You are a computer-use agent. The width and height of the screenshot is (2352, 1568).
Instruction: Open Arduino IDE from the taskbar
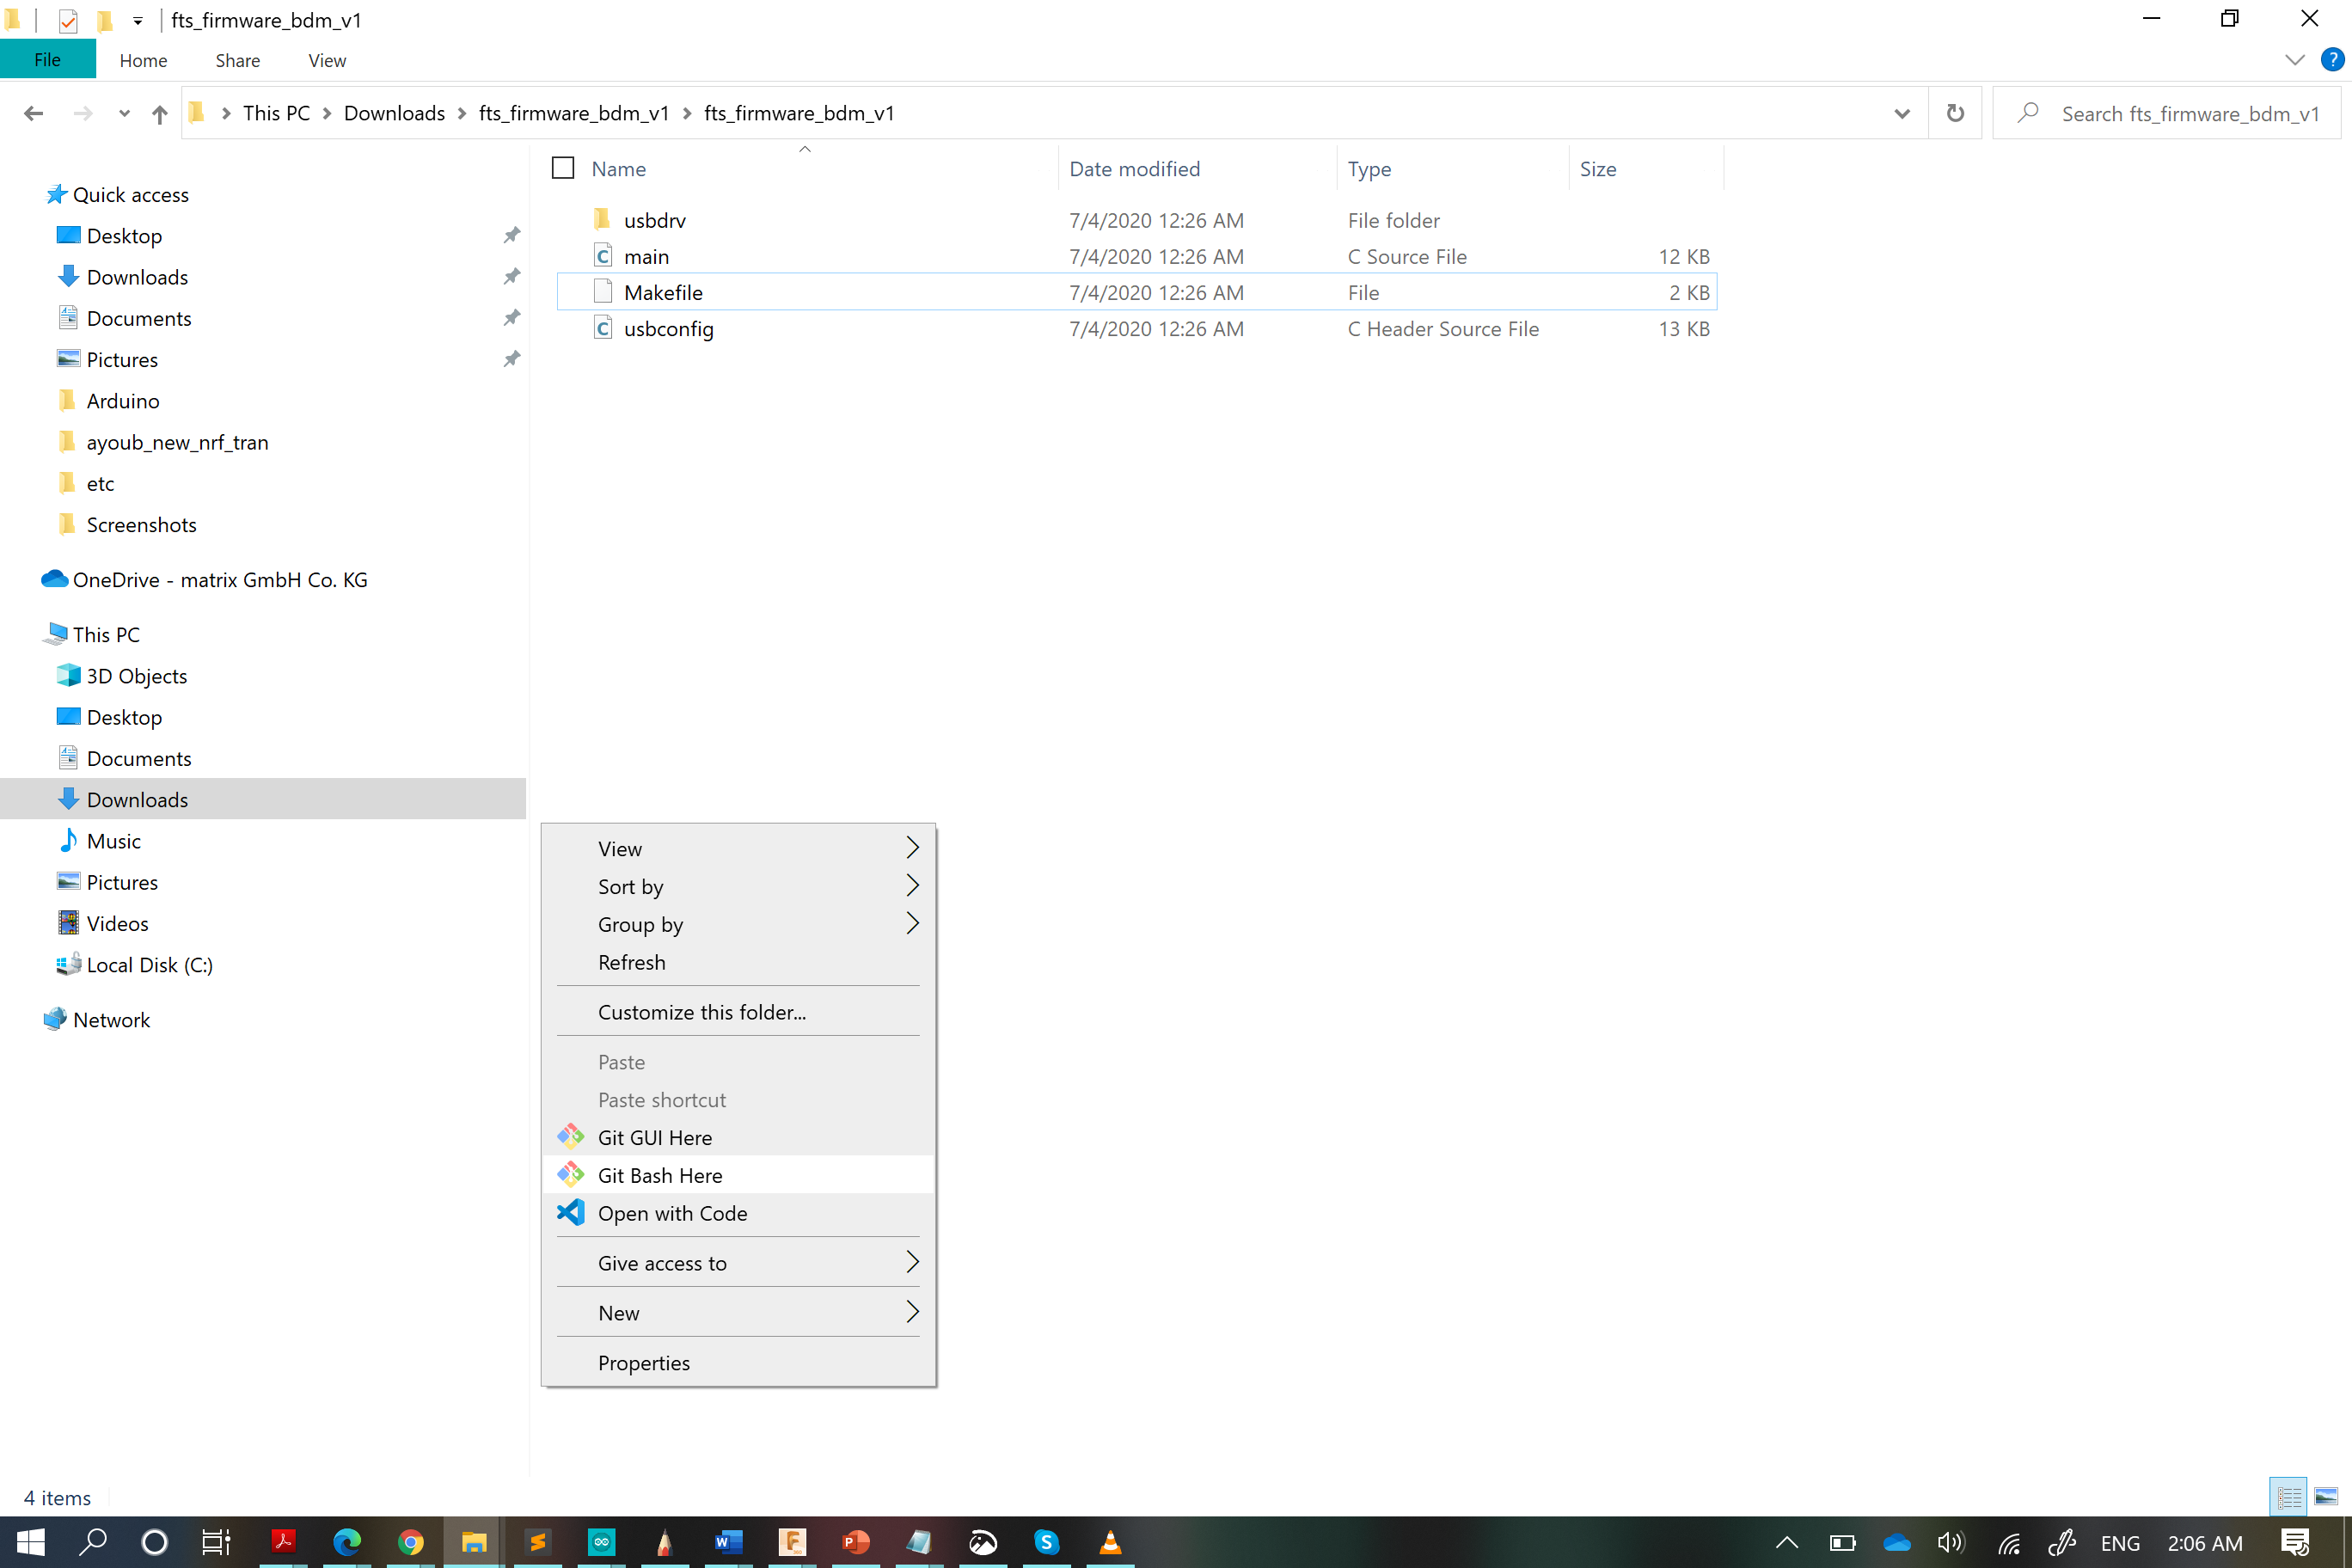pyautogui.click(x=601, y=1541)
